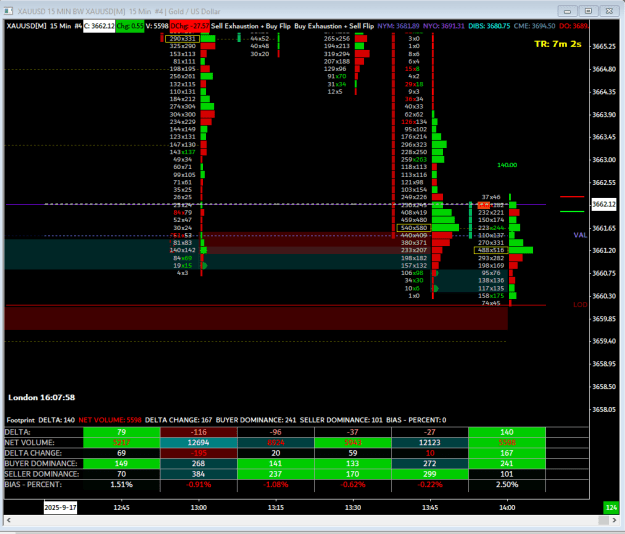
Task: Click the London 16:07:58 clock text
Action: pyautogui.click(x=41, y=397)
